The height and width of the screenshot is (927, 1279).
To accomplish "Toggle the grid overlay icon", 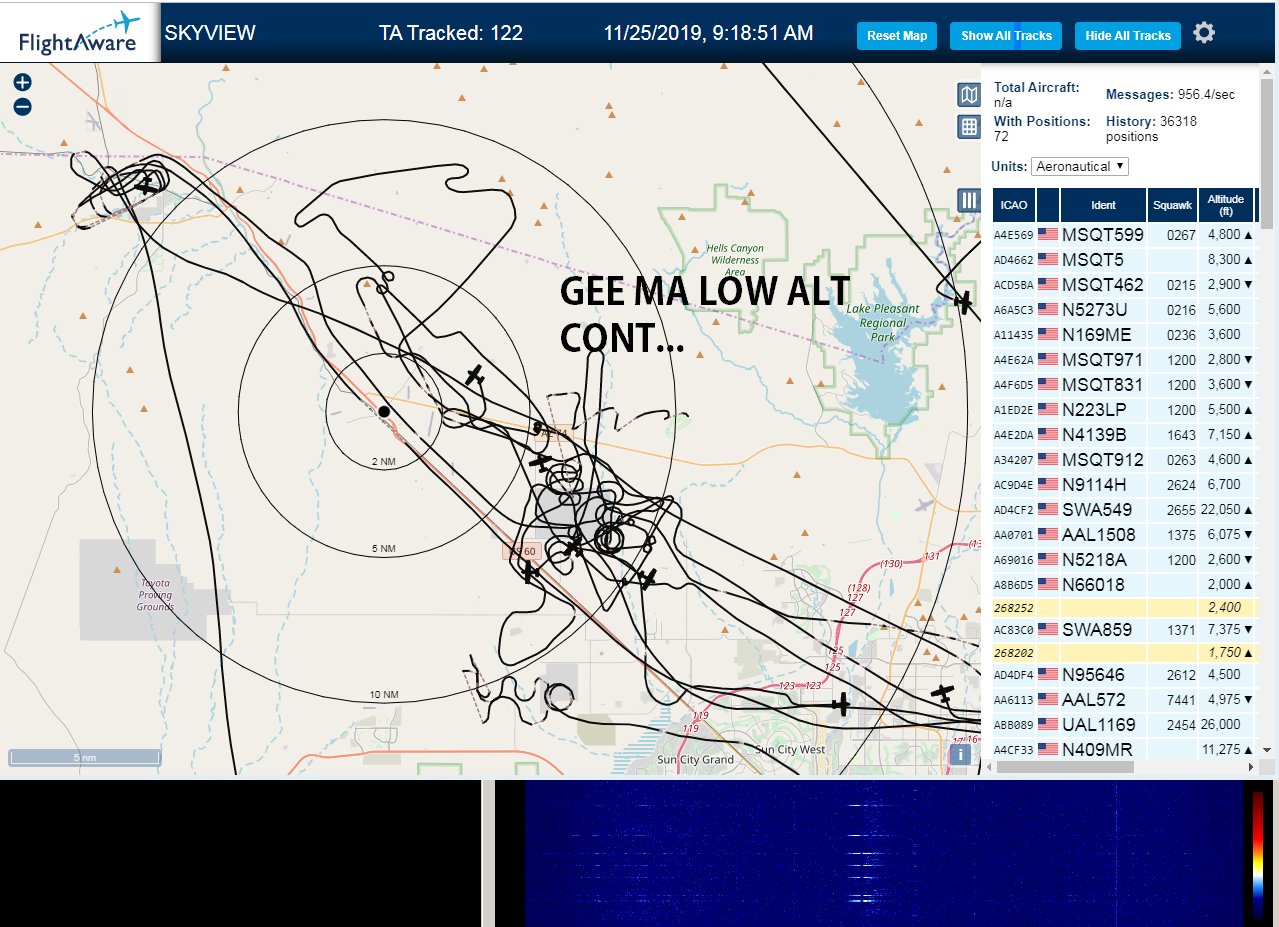I will [x=968, y=126].
